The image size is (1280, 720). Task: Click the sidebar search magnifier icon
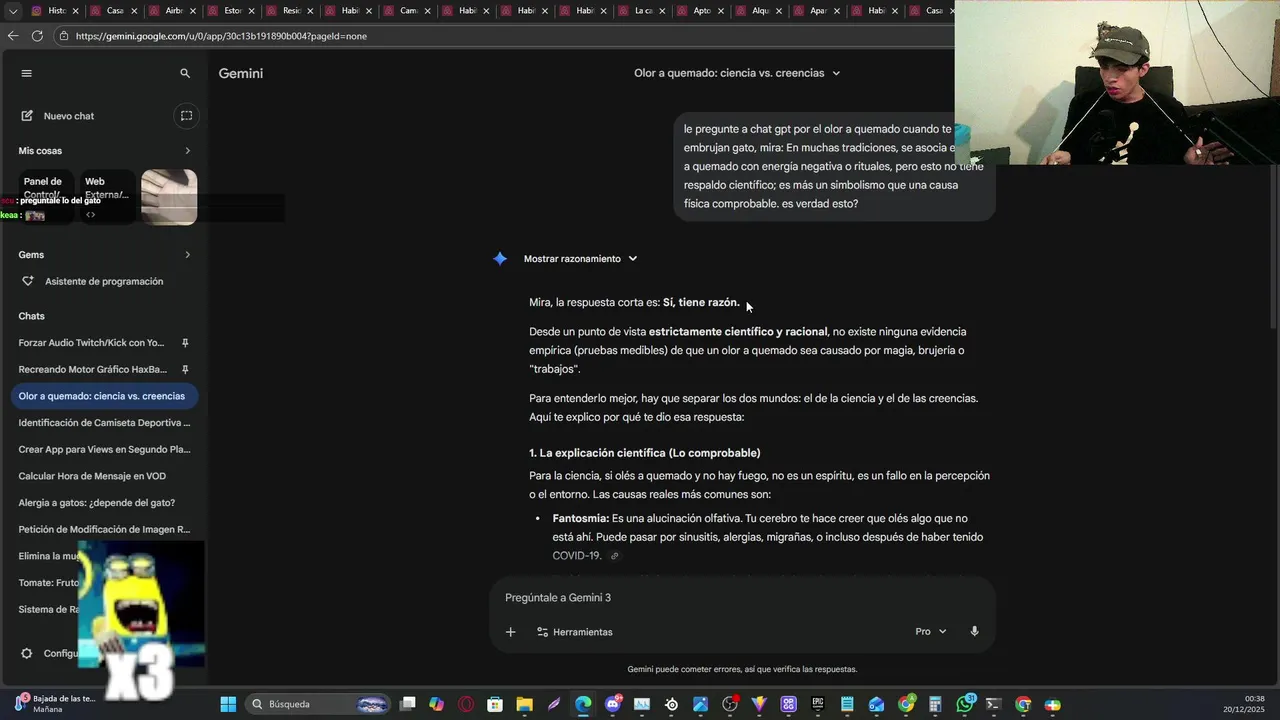point(185,73)
